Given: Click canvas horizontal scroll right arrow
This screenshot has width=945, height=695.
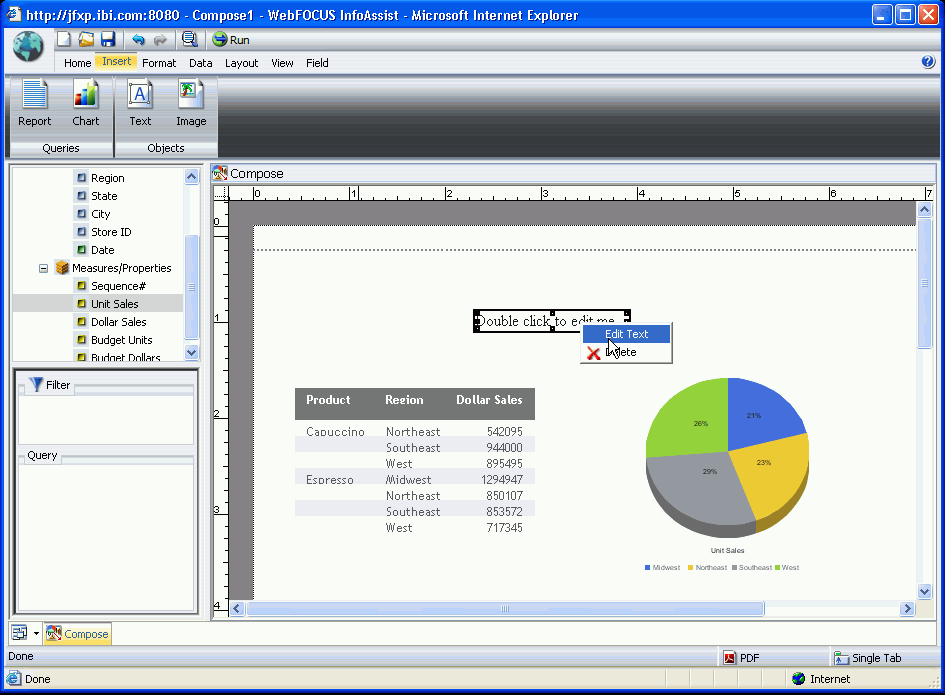Looking at the screenshot, I should click(x=908, y=609).
